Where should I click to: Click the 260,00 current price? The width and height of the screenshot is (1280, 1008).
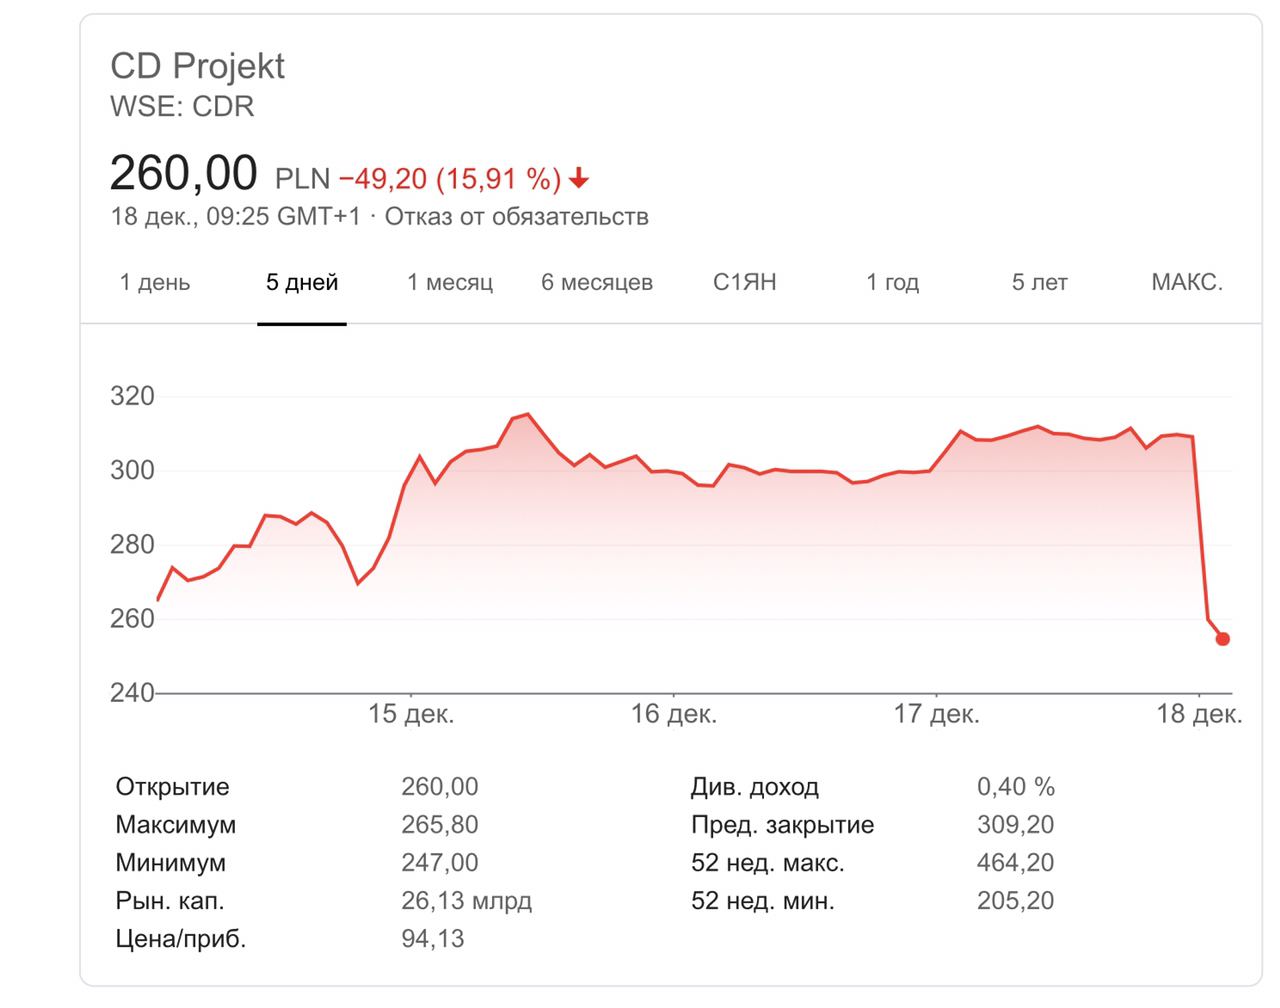tap(184, 173)
